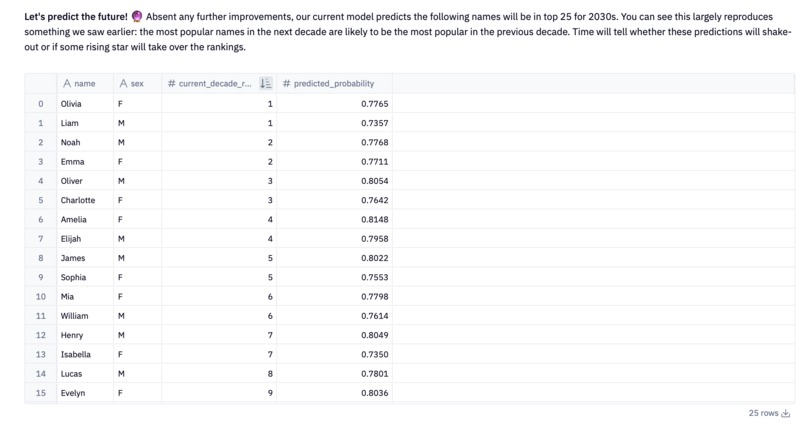Select the Evelyn name cell
806x431 pixels.
click(85, 393)
